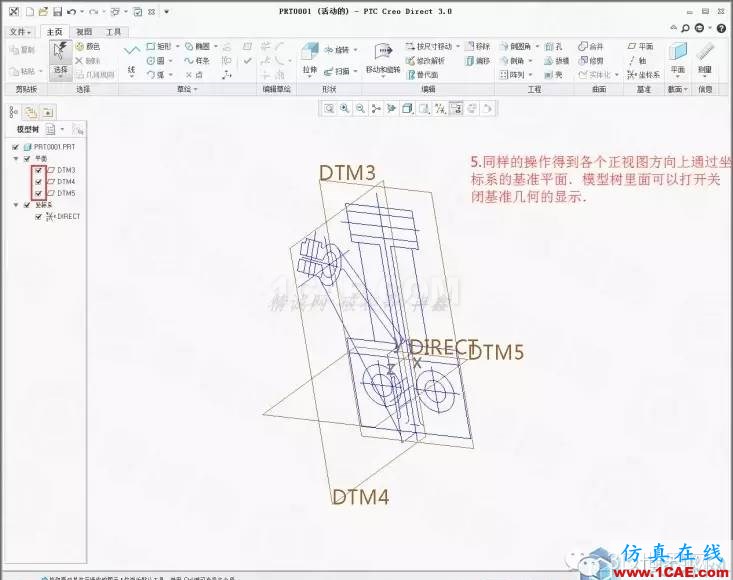
Task: Open the Help question mark icon
Action: coord(721,28)
